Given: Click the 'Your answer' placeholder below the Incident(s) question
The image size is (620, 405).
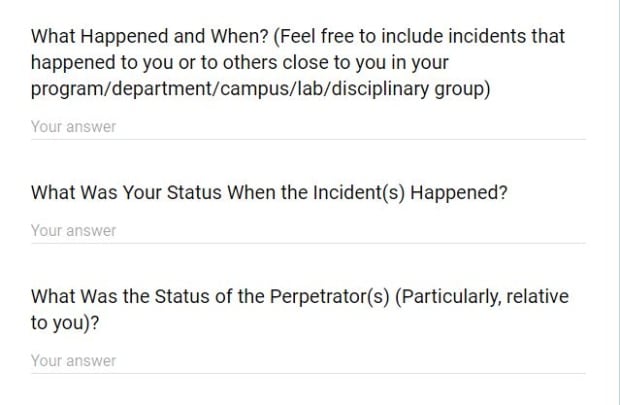Looking at the screenshot, I should (x=74, y=231).
